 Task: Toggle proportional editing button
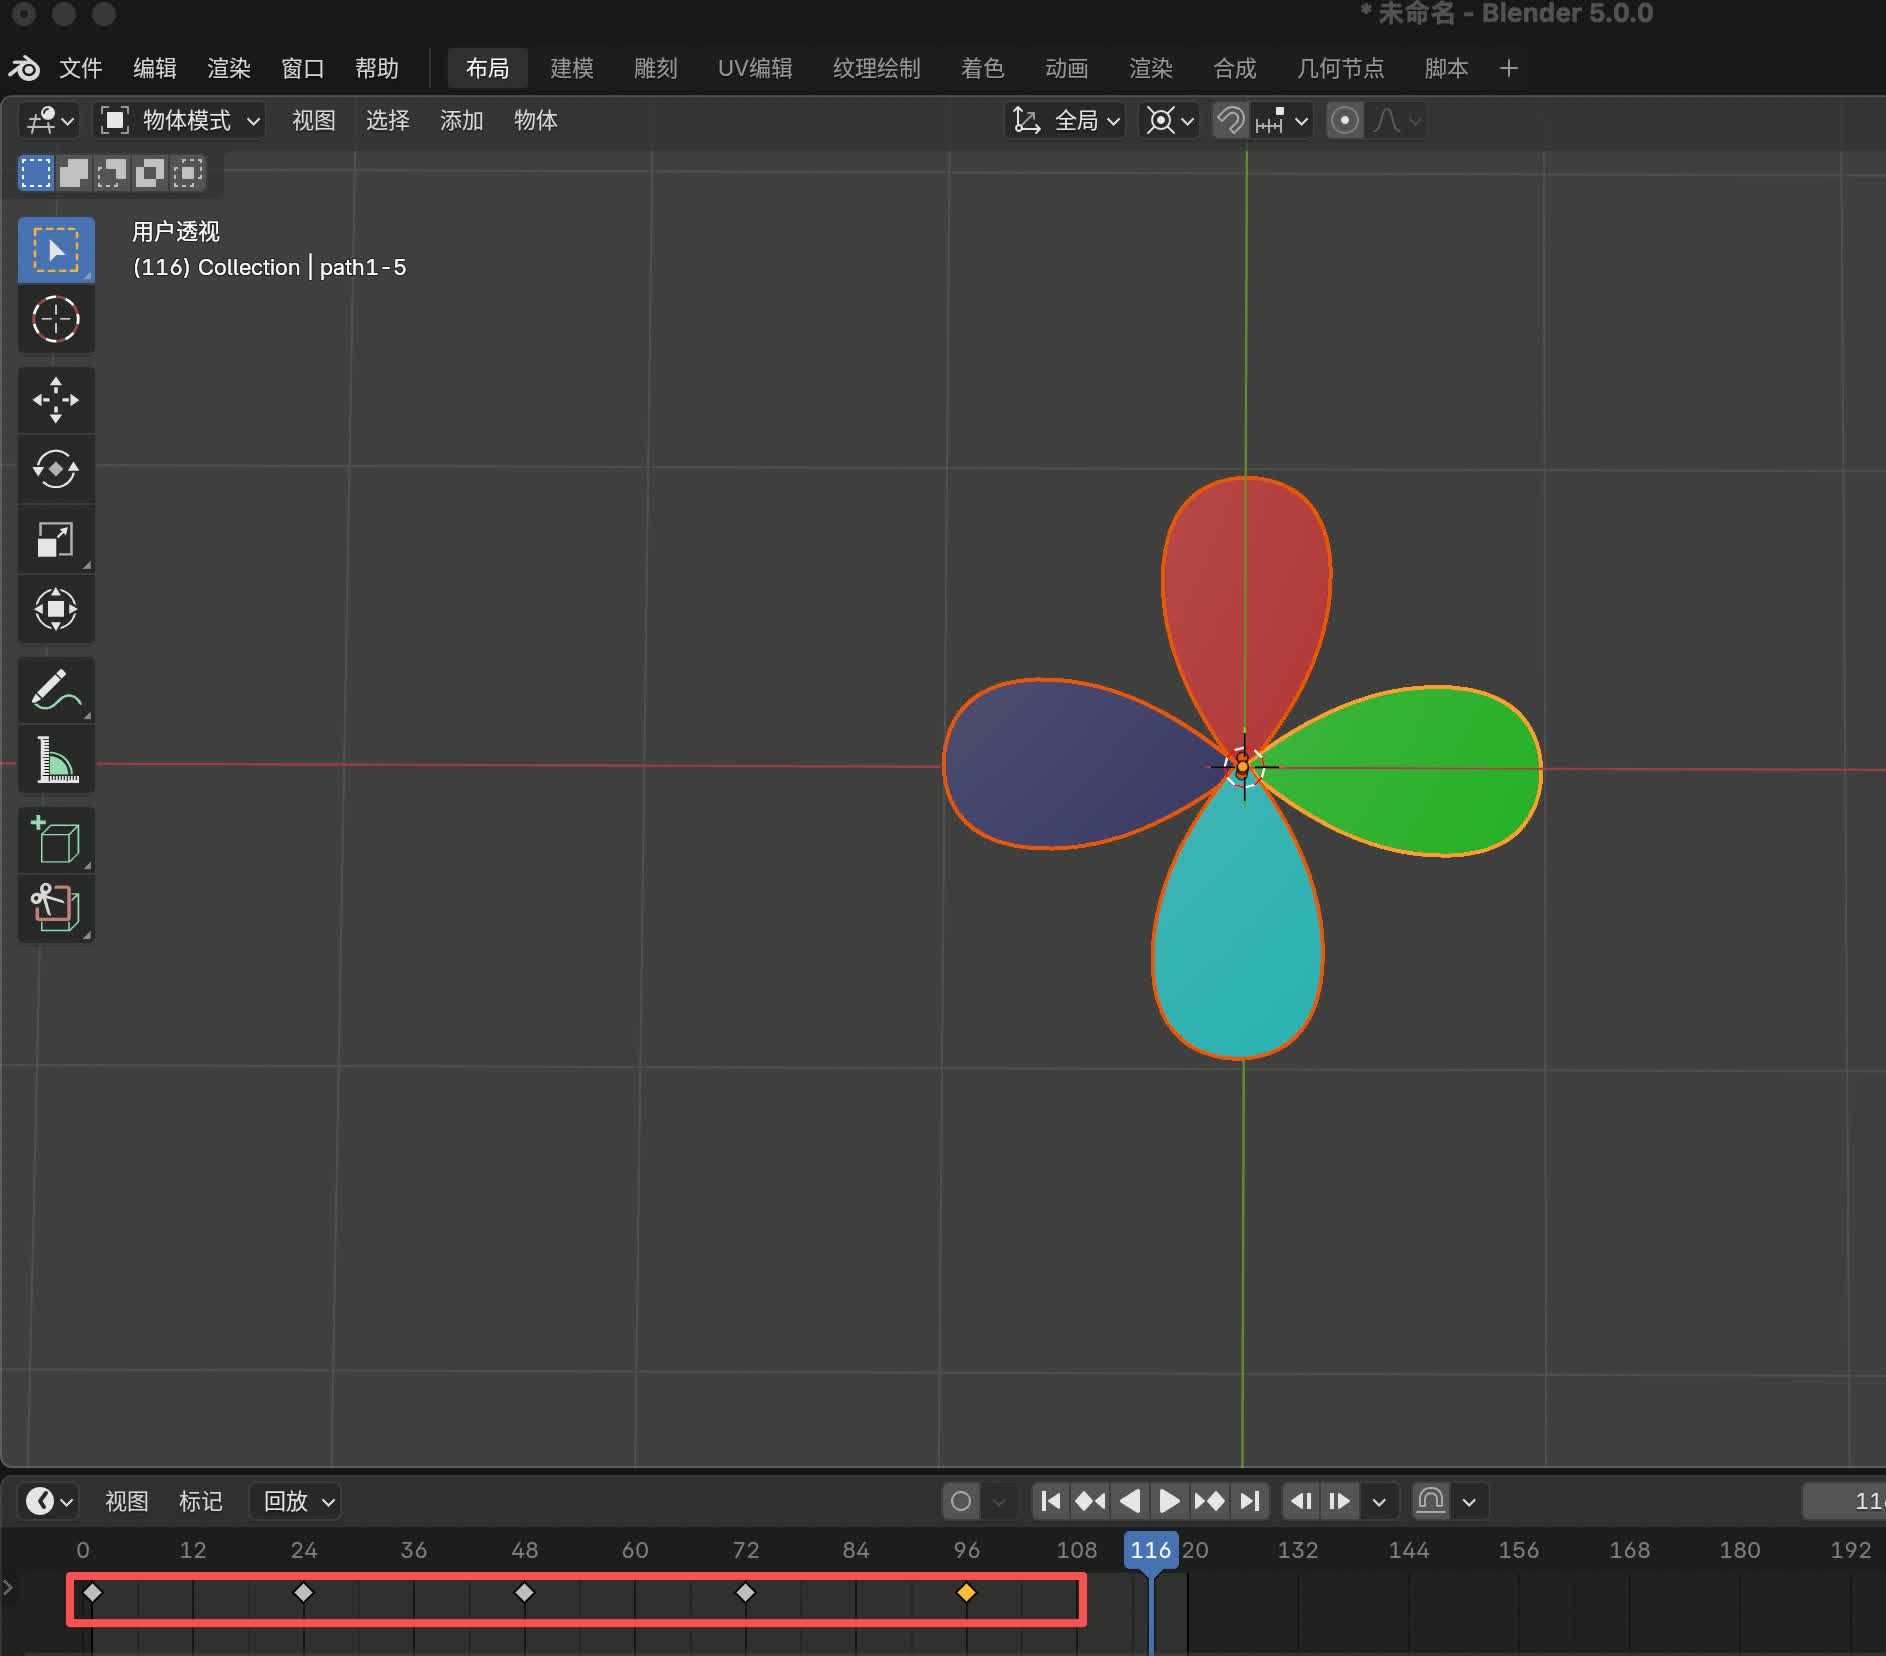coord(1345,121)
